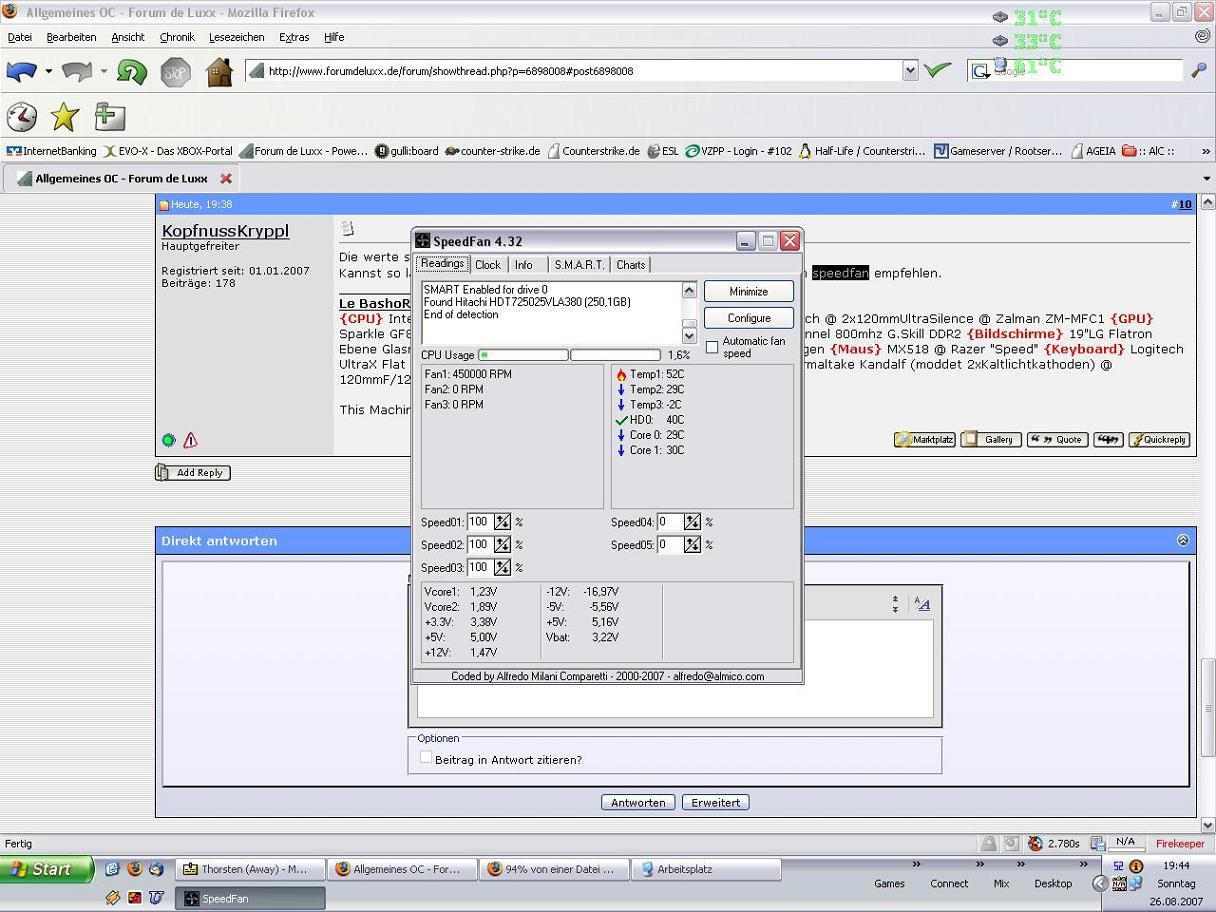Screen dimensions: 1216x912
Task: Check Beitrag in Antwort zitieren option
Action: (x=426, y=758)
